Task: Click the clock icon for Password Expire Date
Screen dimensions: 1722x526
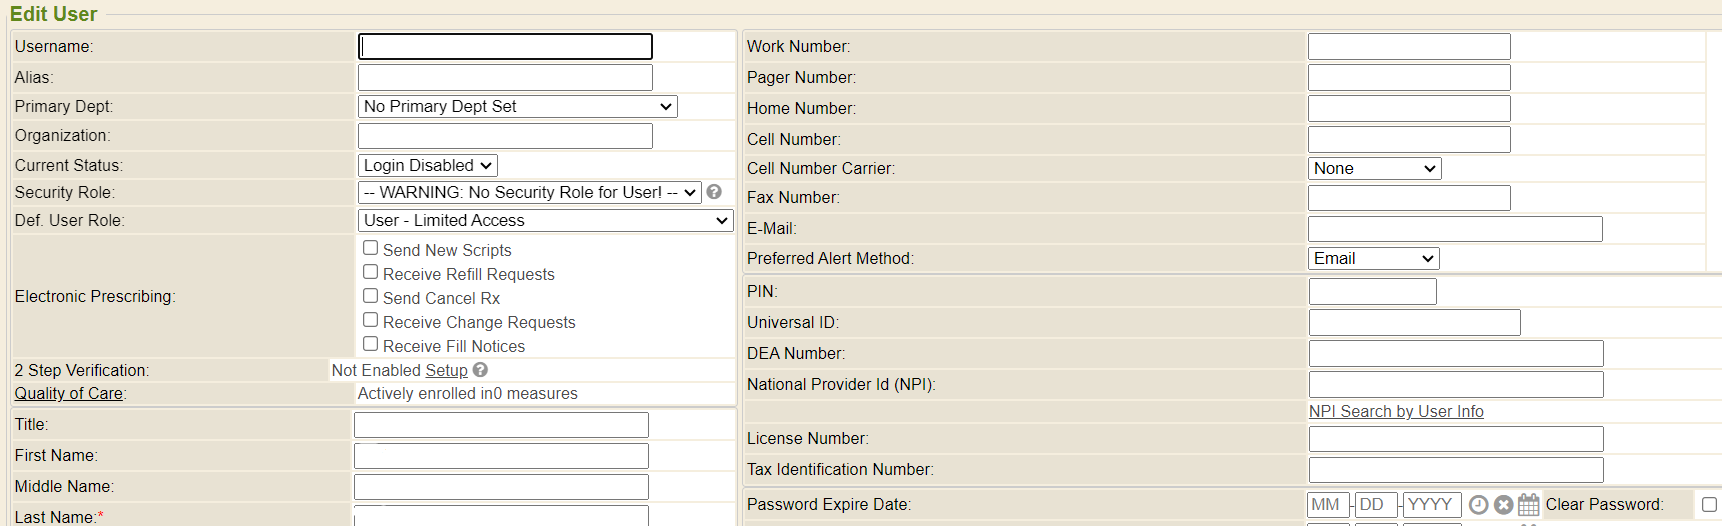Action: [x=1478, y=505]
